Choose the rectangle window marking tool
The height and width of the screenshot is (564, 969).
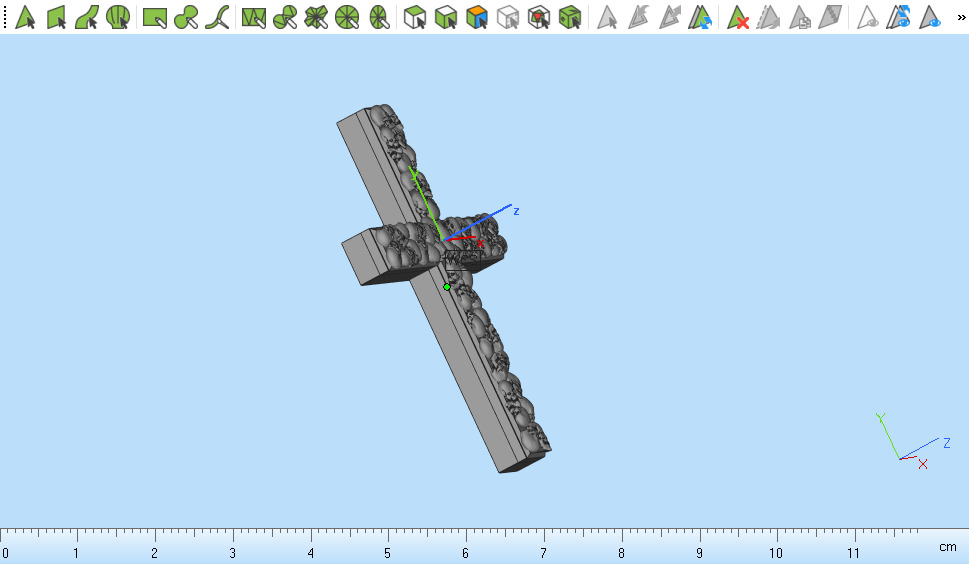(154, 17)
